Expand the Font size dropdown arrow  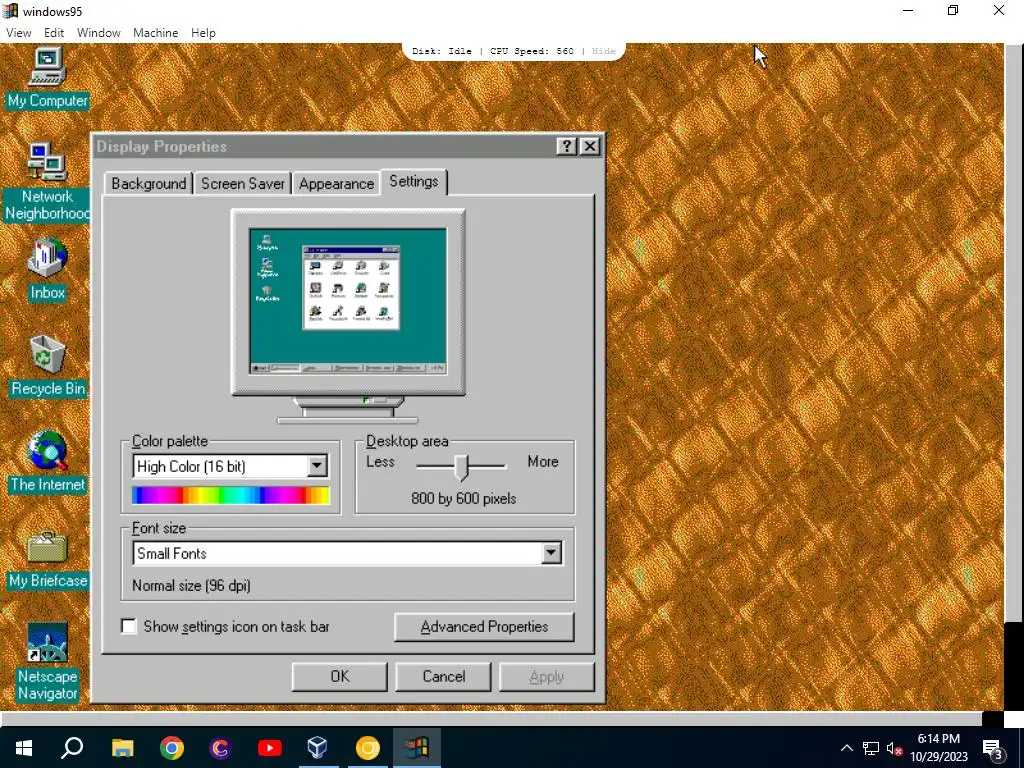pos(551,553)
